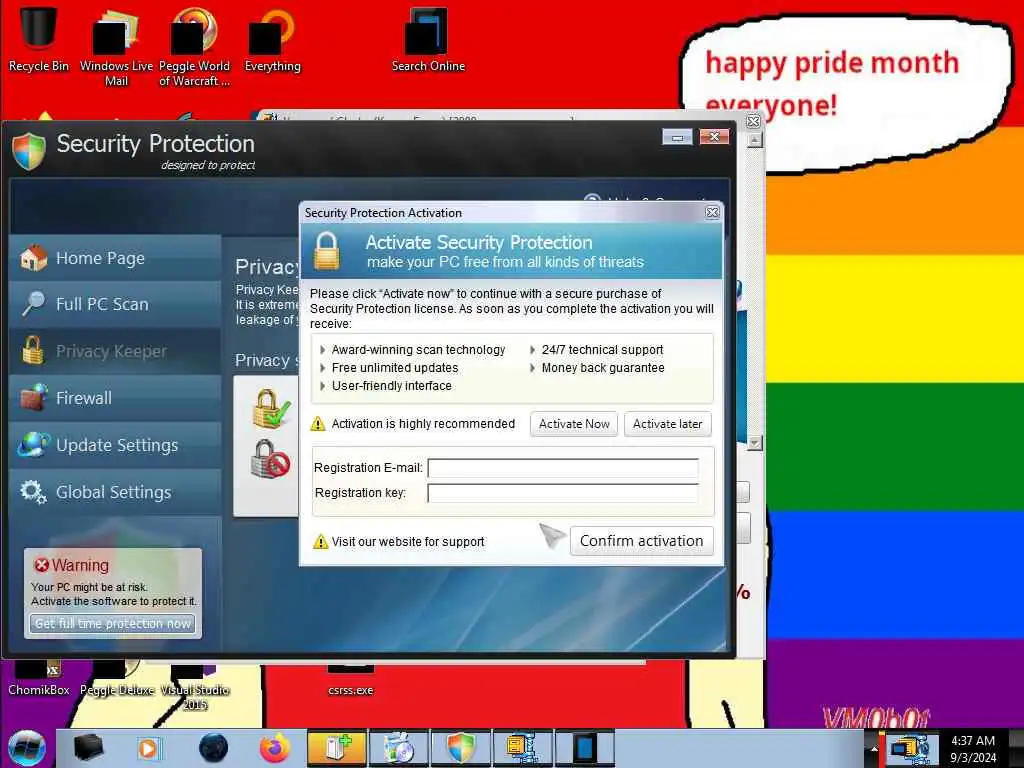Open Update Settings
The height and width of the screenshot is (768, 1024).
click(115, 445)
